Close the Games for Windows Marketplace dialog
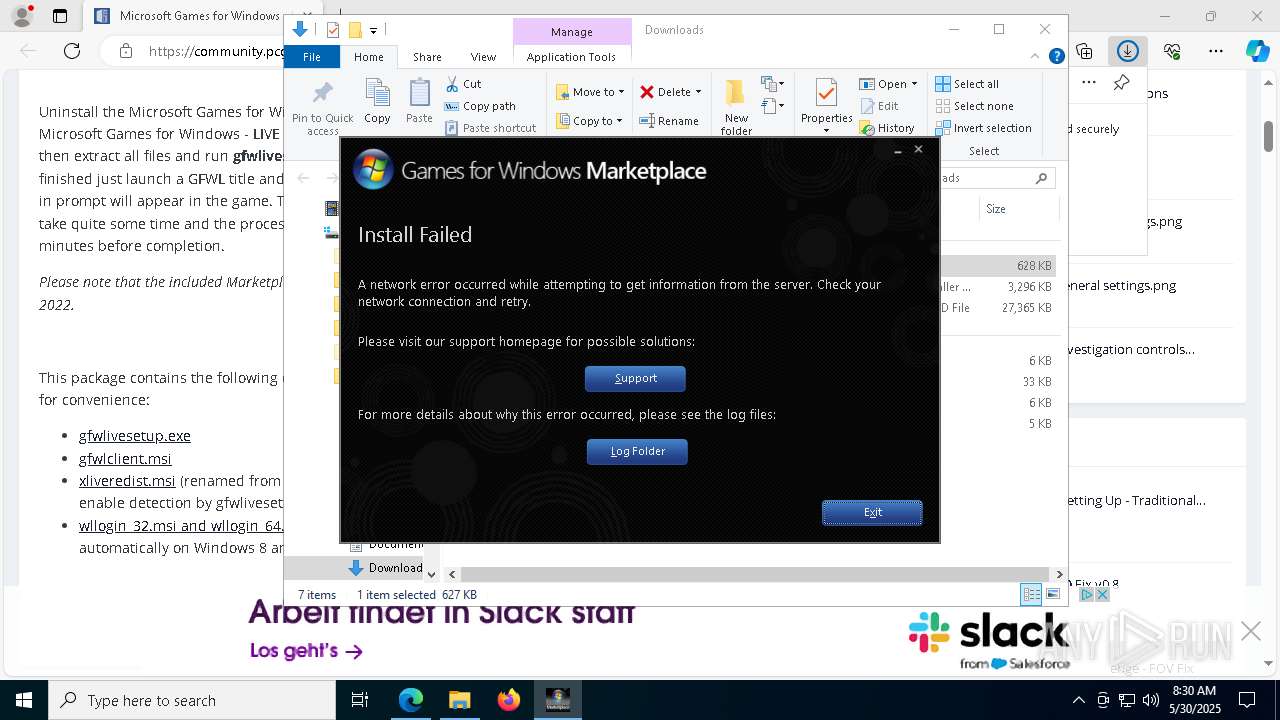The image size is (1280, 720). (918, 150)
